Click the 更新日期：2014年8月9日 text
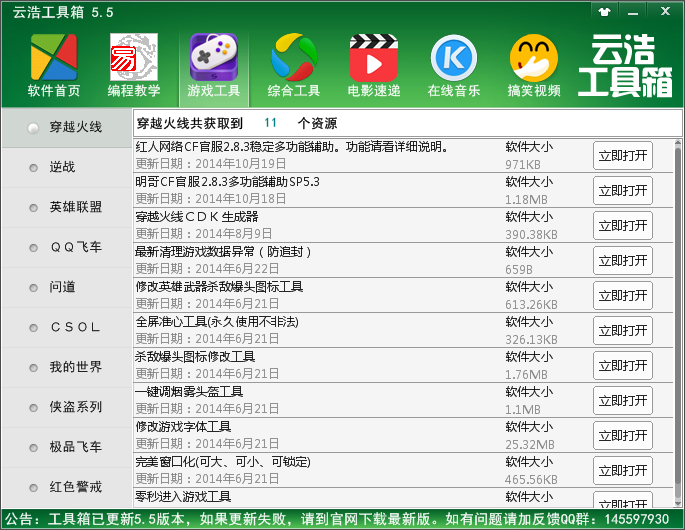The width and height of the screenshot is (685, 530). (x=204, y=234)
